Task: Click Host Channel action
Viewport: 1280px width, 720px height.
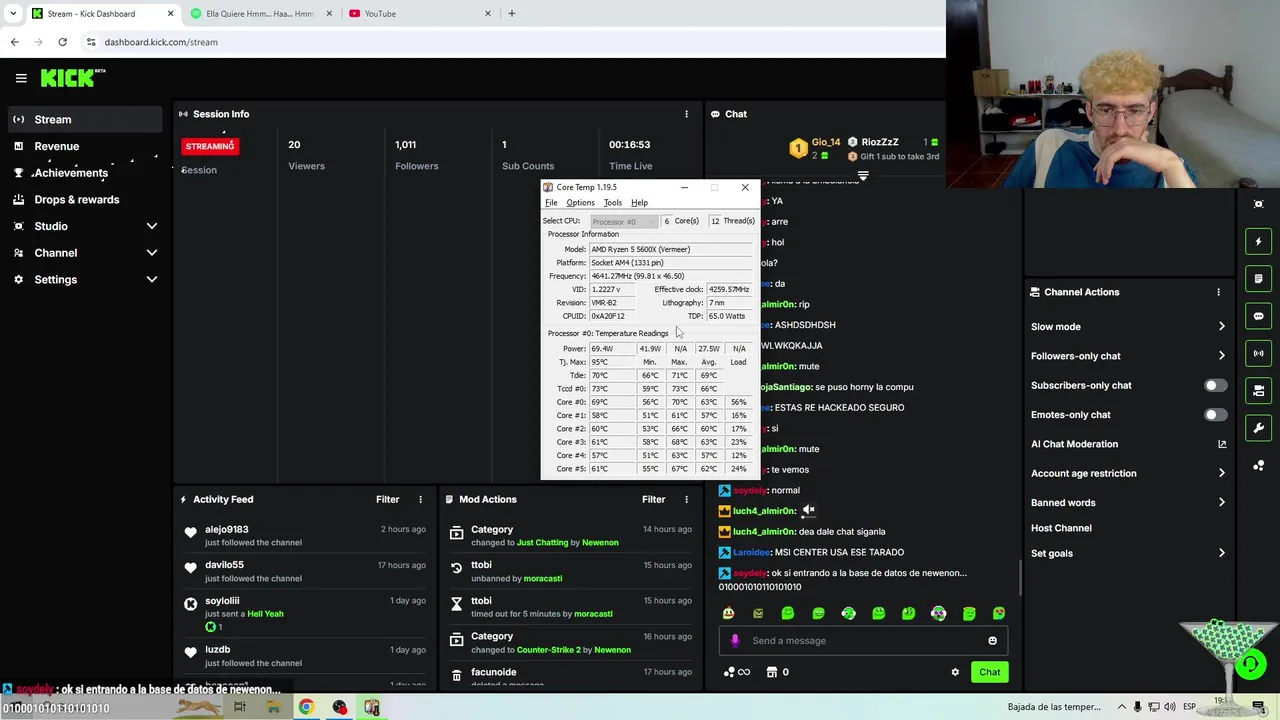Action: [x=1061, y=528]
